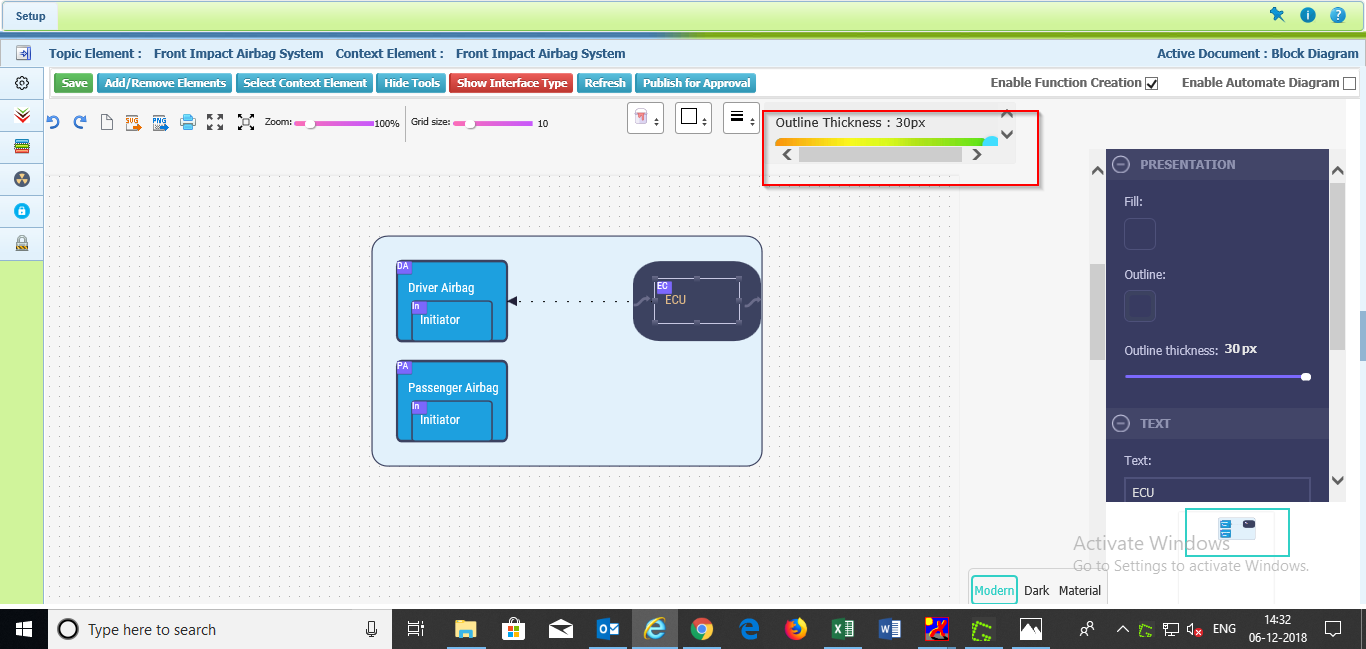Image resolution: width=1366 pixels, height=649 pixels.
Task: Export the diagram as PNG
Action: (160, 122)
